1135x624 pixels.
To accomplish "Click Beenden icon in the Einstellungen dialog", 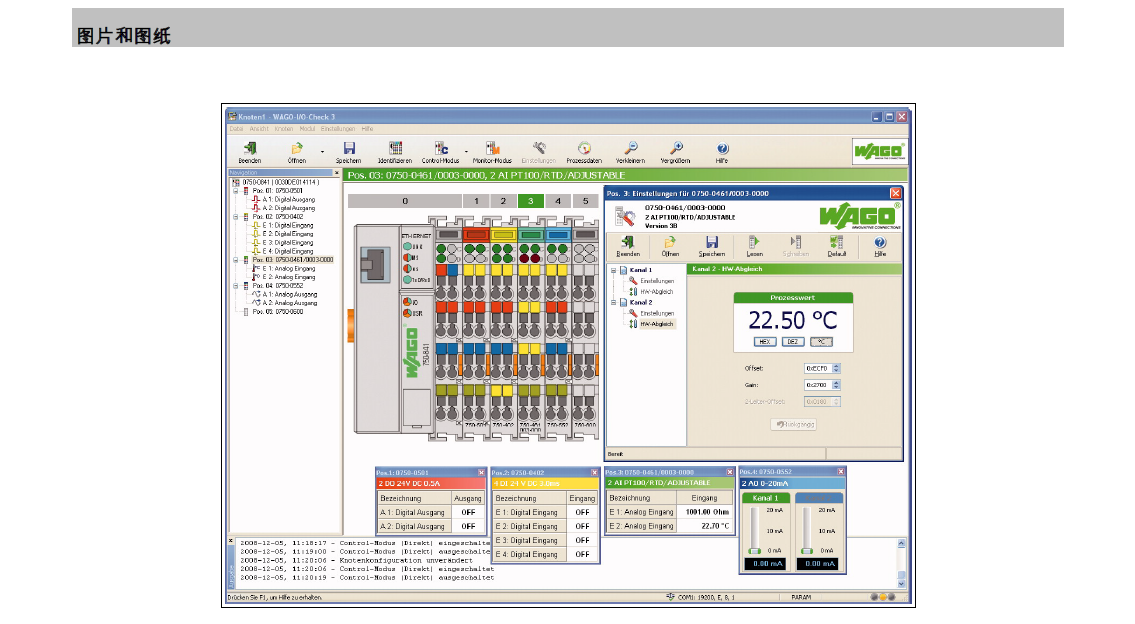I will click(628, 242).
